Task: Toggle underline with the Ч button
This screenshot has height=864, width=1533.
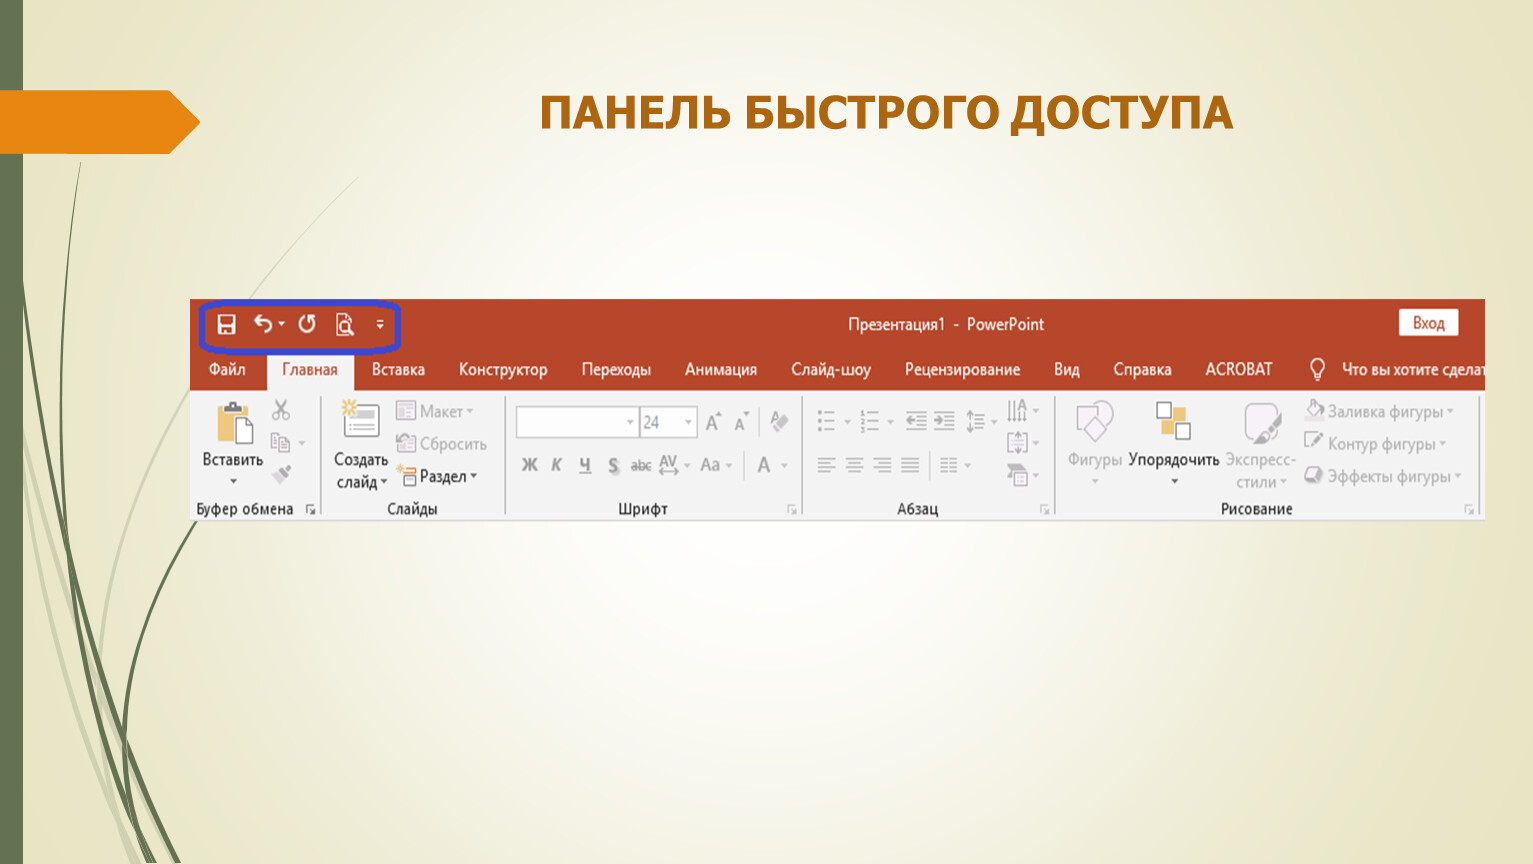Action: click(585, 465)
